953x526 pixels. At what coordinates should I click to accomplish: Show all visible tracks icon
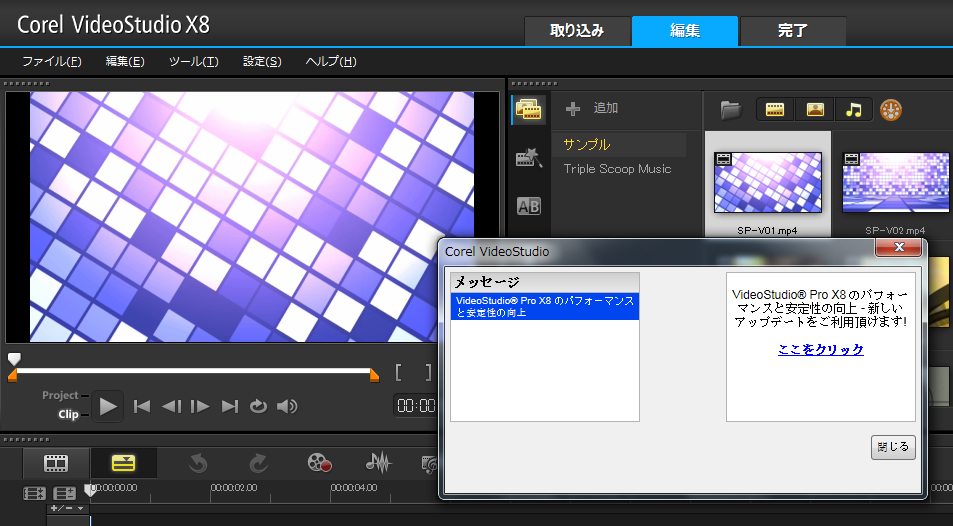[34, 493]
